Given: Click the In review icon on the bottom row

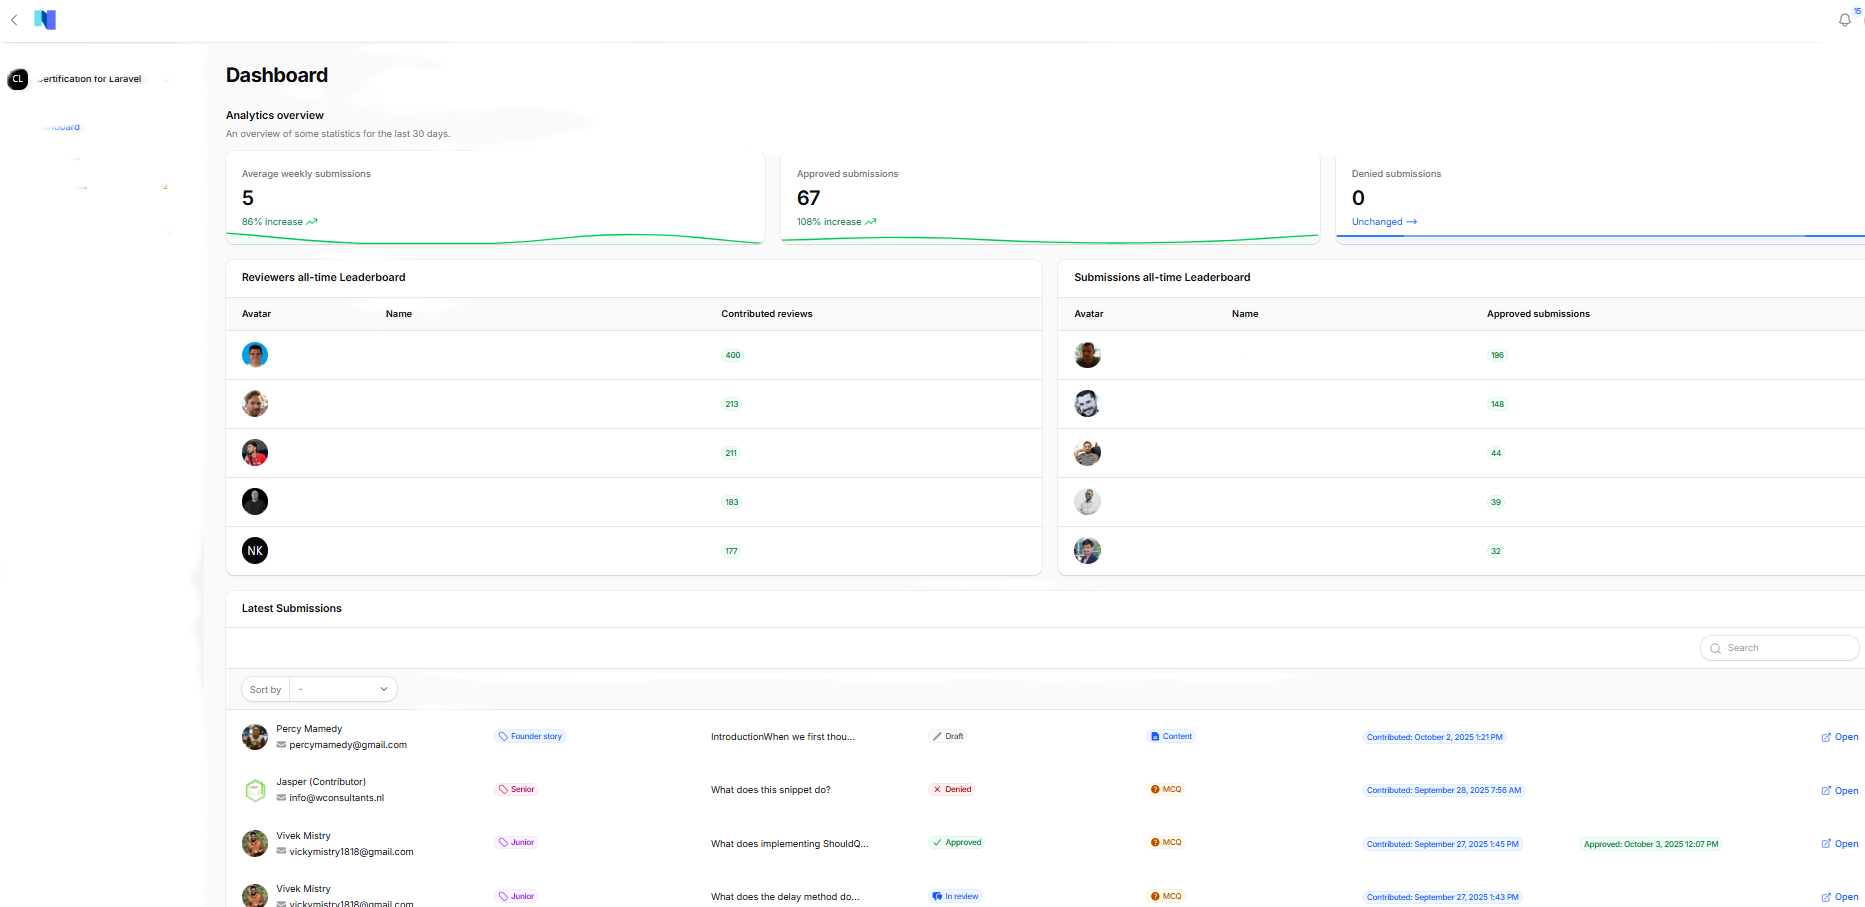Looking at the screenshot, I should click(938, 896).
